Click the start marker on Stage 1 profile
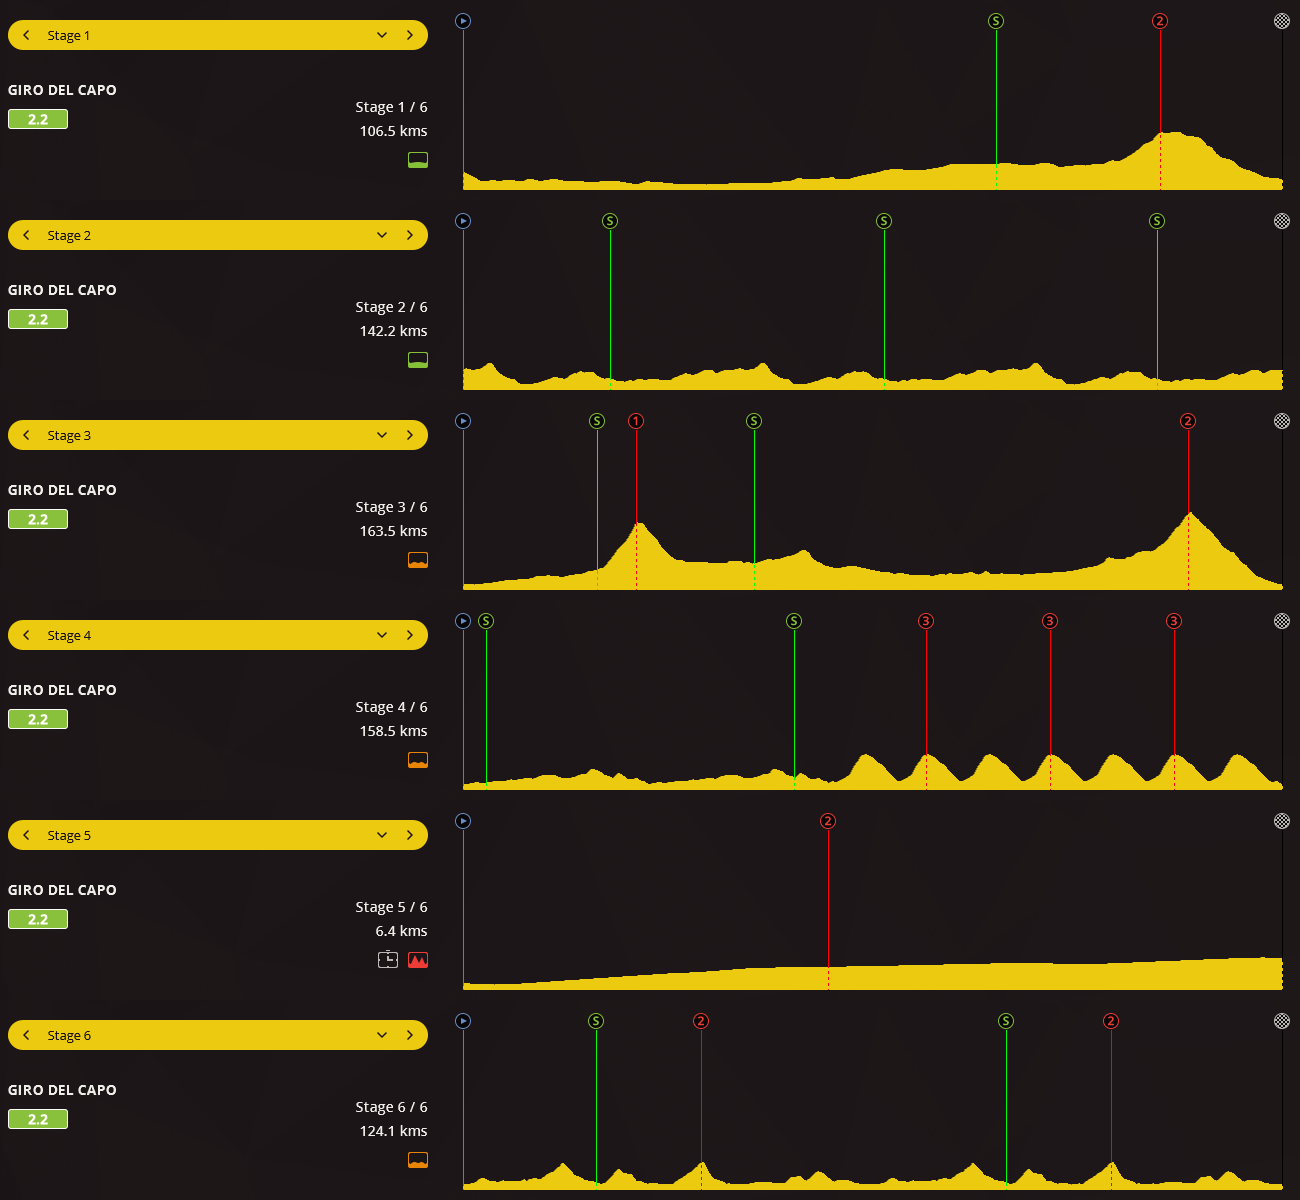Image resolution: width=1300 pixels, height=1200 pixels. coord(463,21)
